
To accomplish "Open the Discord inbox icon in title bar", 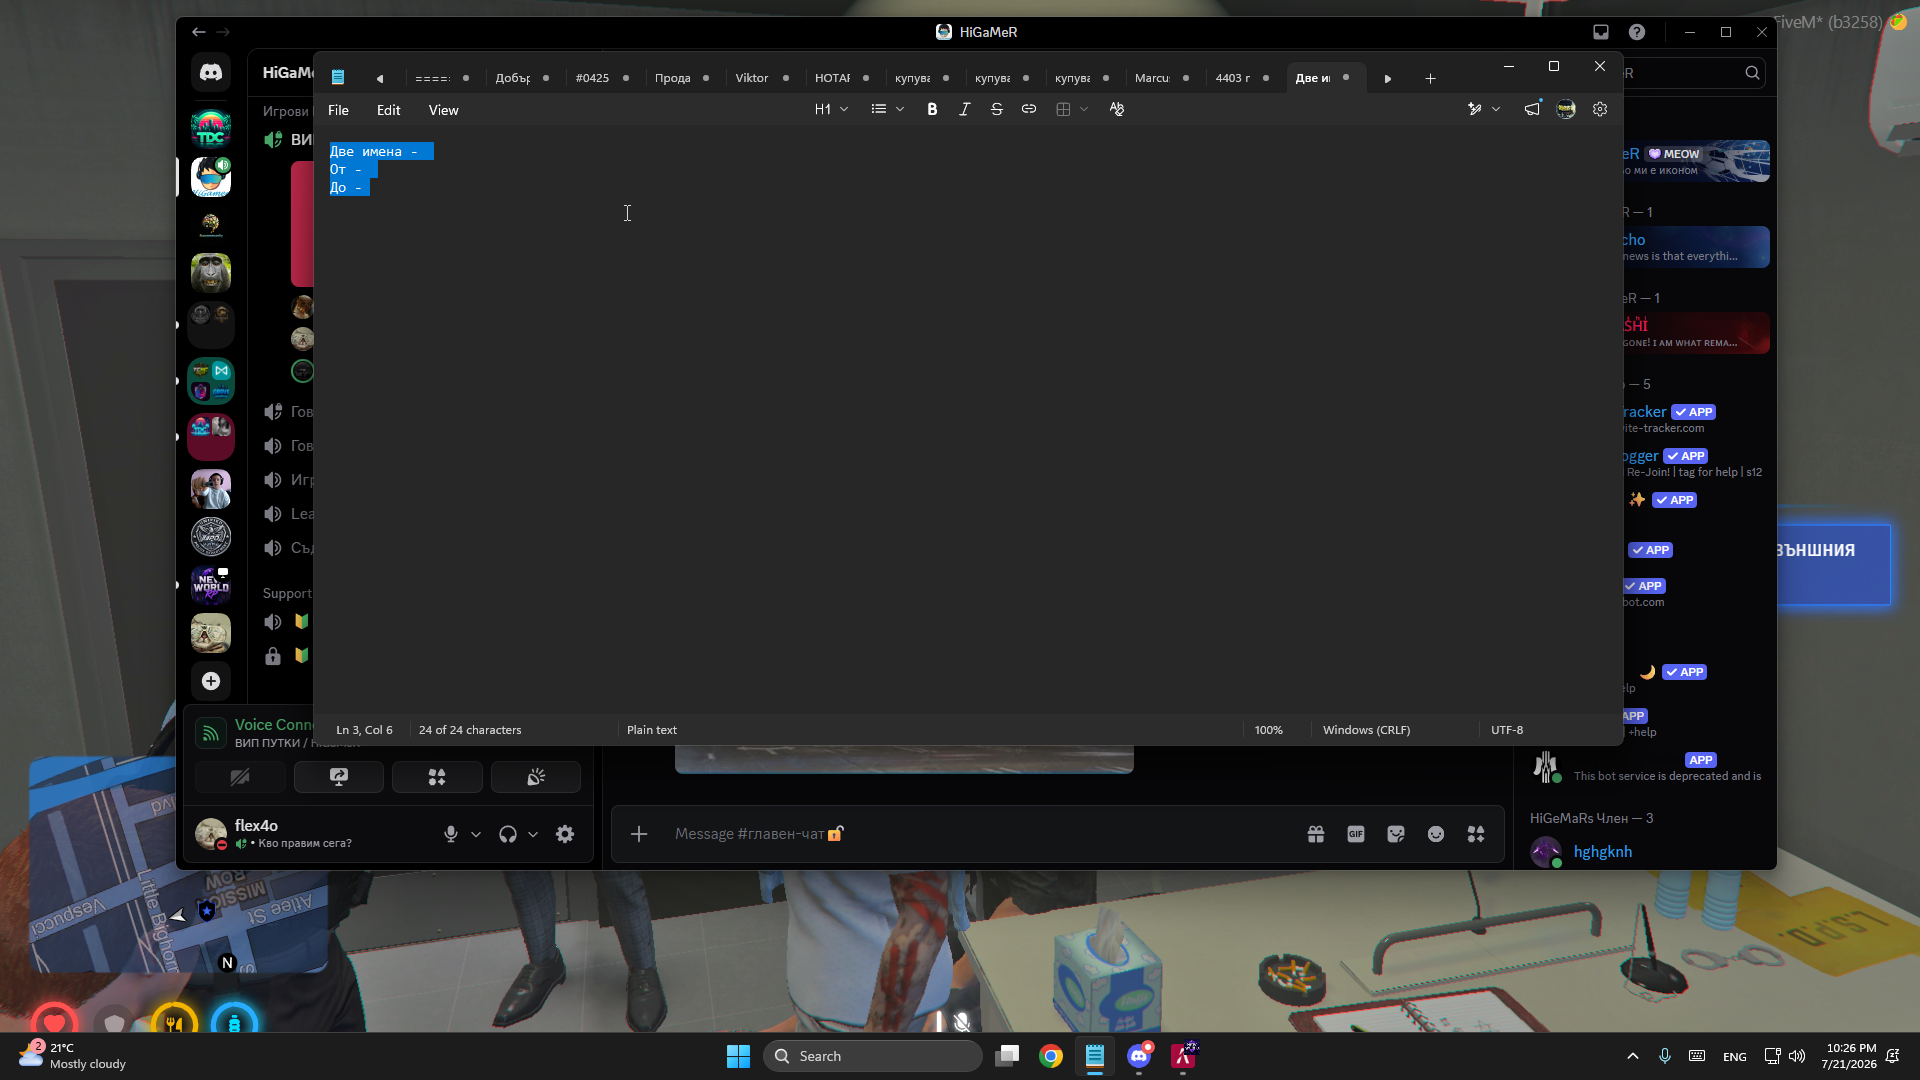I will [x=1601, y=32].
